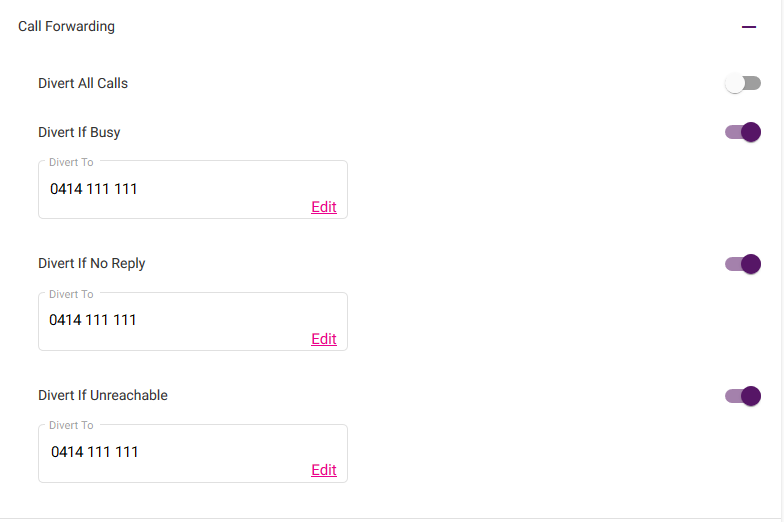Click the Divert If Unreachable label
Screen dimensions: 784x522
tap(103, 396)
